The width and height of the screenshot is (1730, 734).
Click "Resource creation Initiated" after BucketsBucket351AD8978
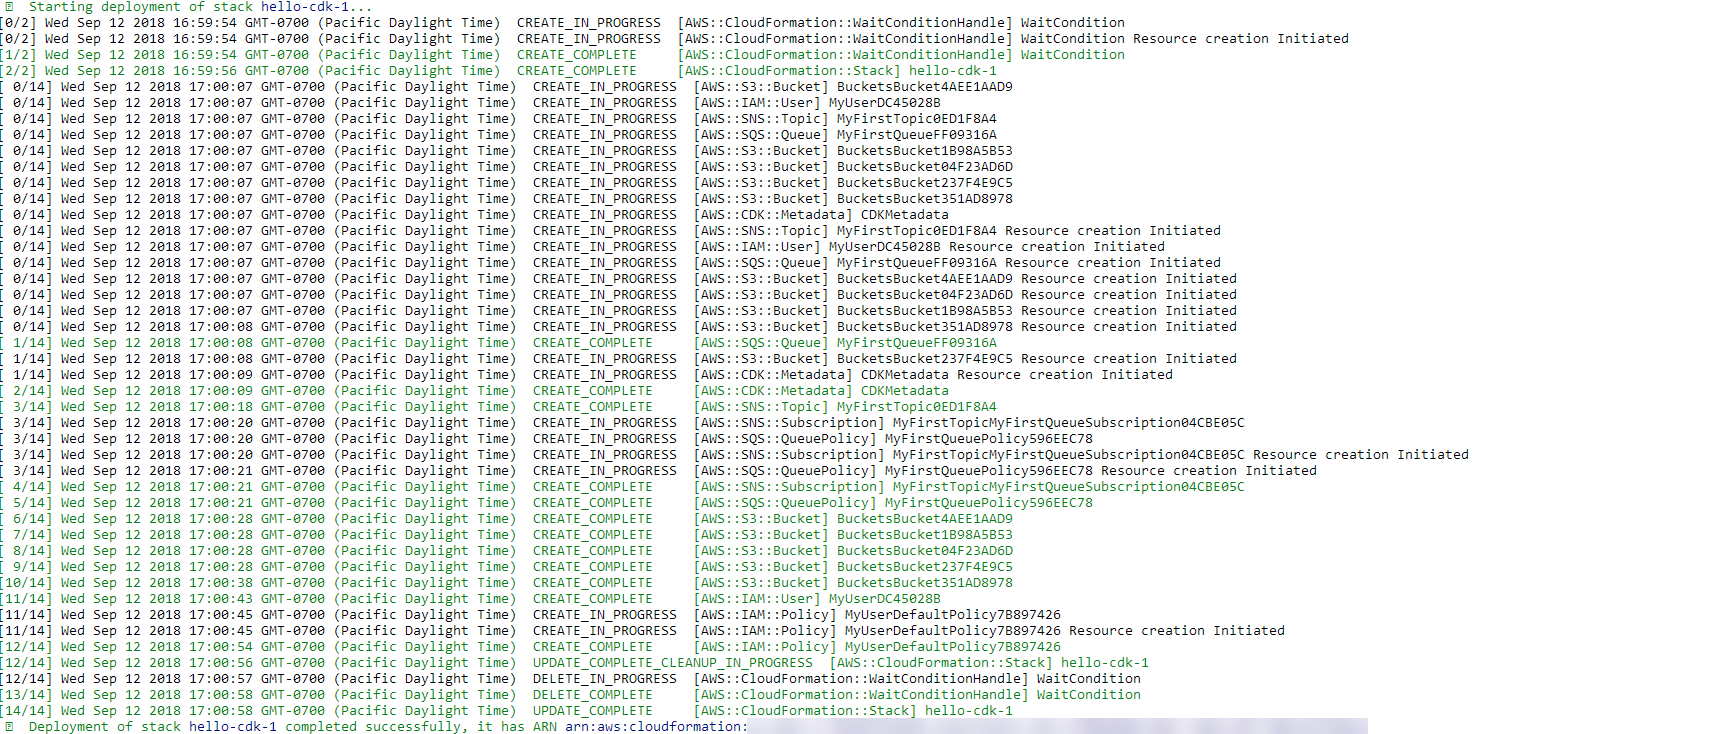pyautogui.click(x=1129, y=327)
